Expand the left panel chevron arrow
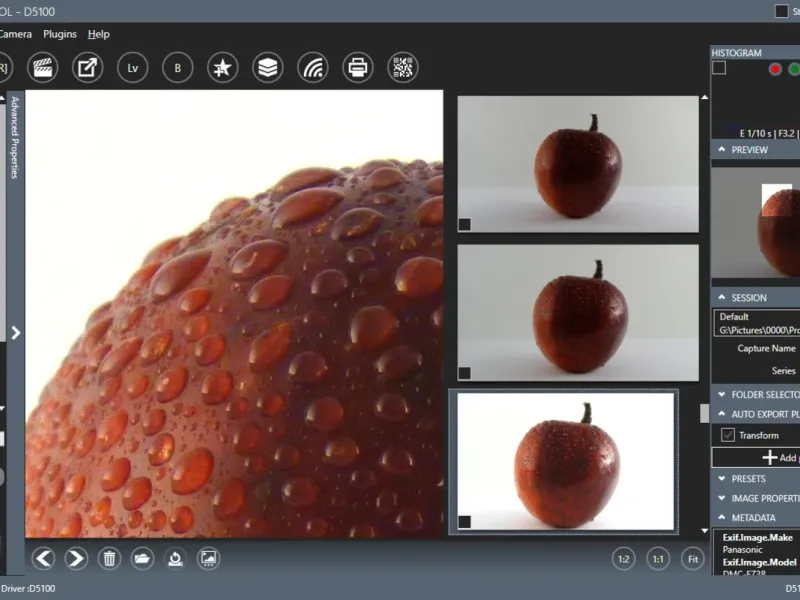 16,333
